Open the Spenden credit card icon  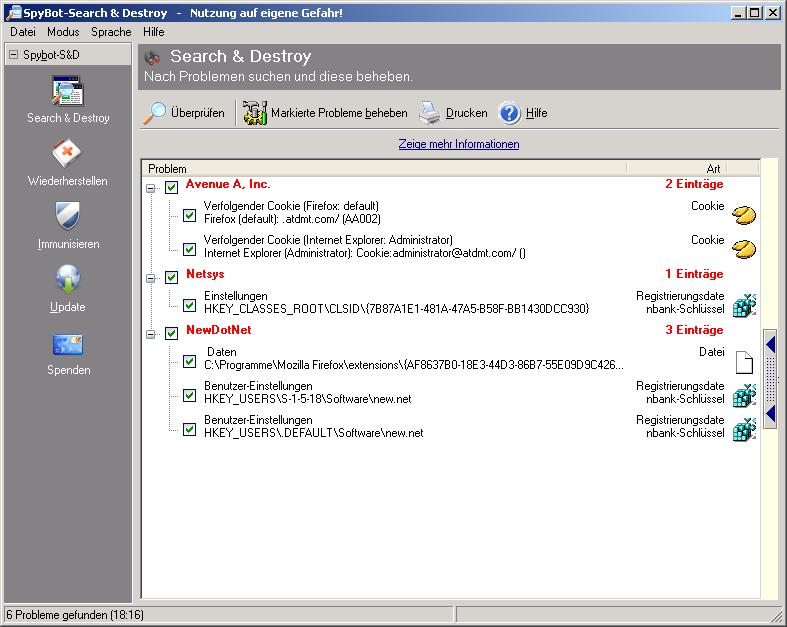click(68, 344)
